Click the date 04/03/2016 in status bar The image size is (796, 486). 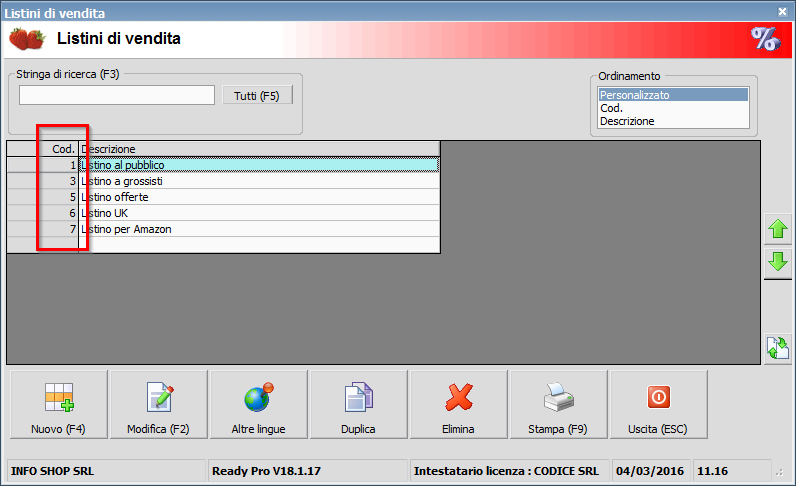point(650,471)
